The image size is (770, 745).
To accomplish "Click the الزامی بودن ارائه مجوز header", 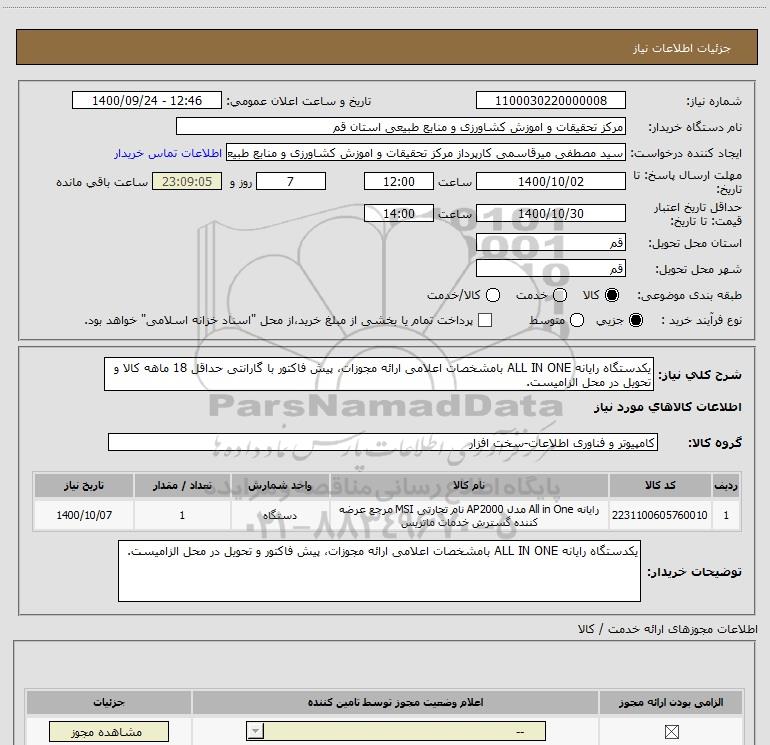I will (671, 703).
